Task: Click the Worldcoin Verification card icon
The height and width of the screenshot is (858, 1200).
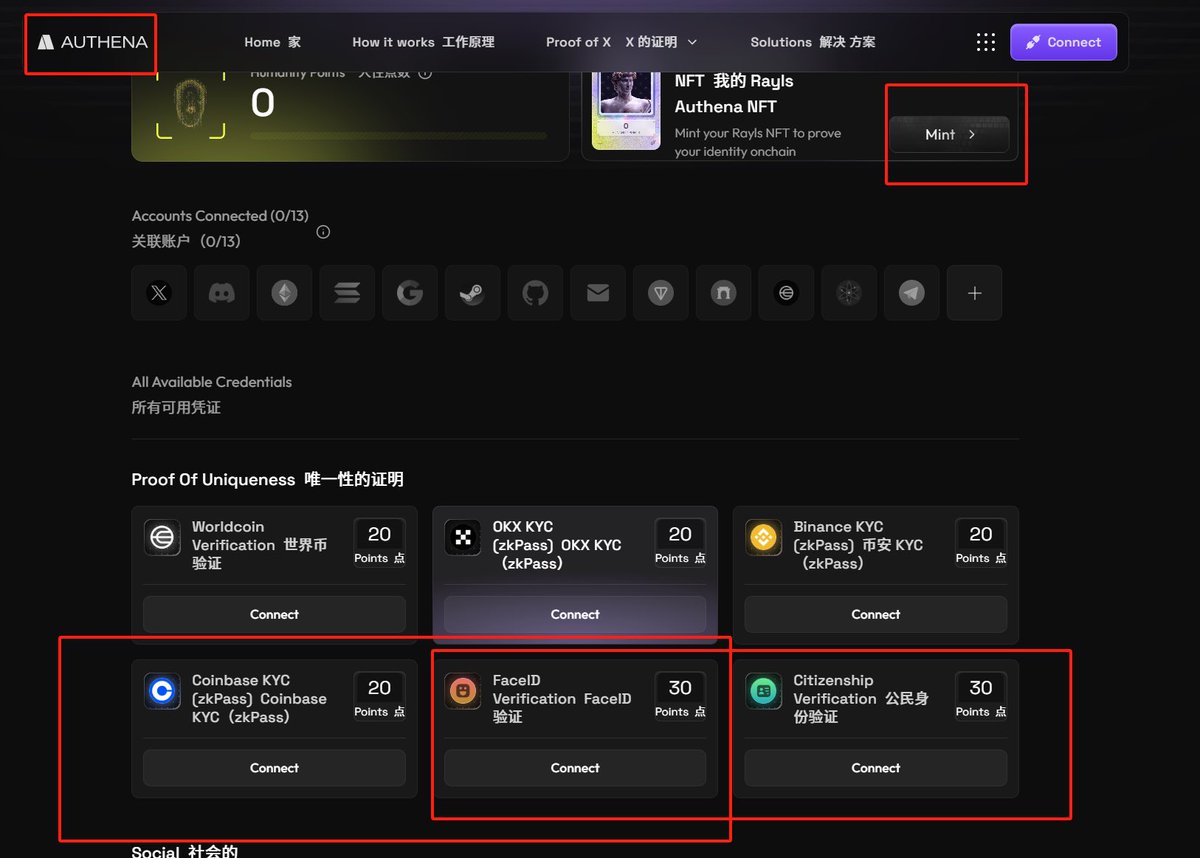Action: pyautogui.click(x=162, y=537)
